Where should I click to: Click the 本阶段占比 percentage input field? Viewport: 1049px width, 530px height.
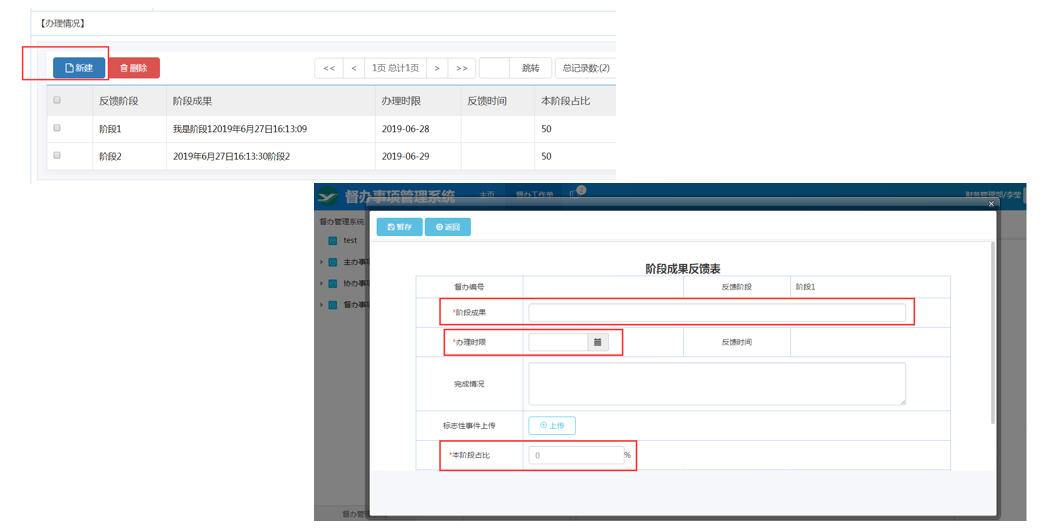point(576,455)
